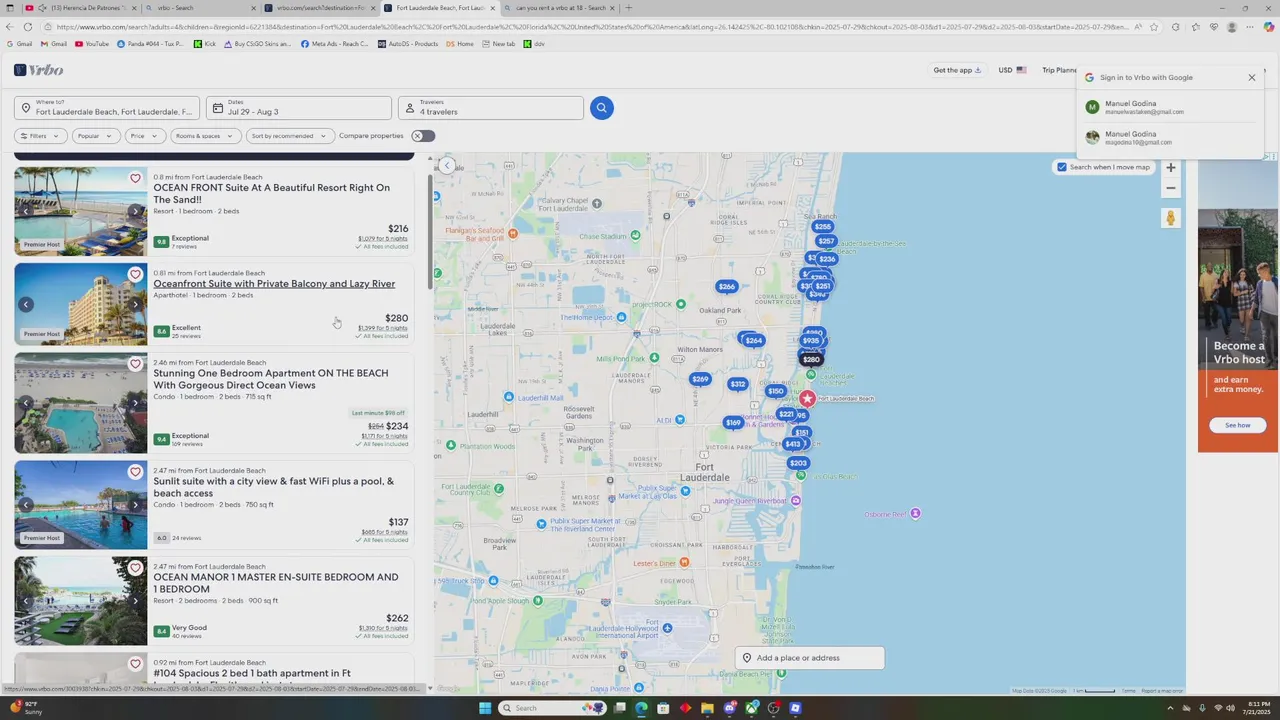The width and height of the screenshot is (1280, 720).
Task: Switch to the Herencia De Patrones tab
Action: click(x=80, y=8)
